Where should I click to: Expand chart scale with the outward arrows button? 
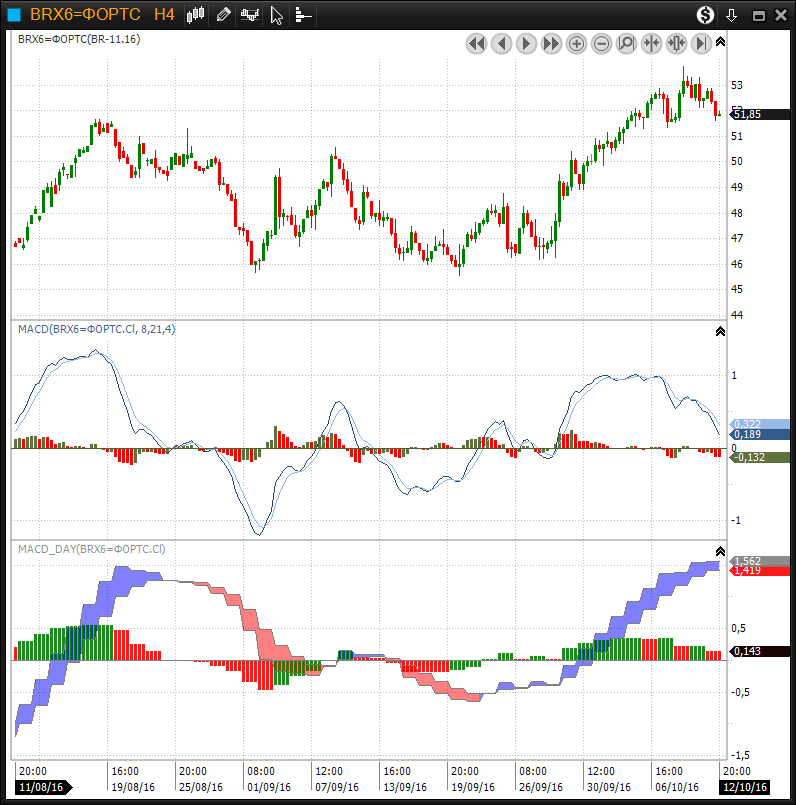[677, 43]
